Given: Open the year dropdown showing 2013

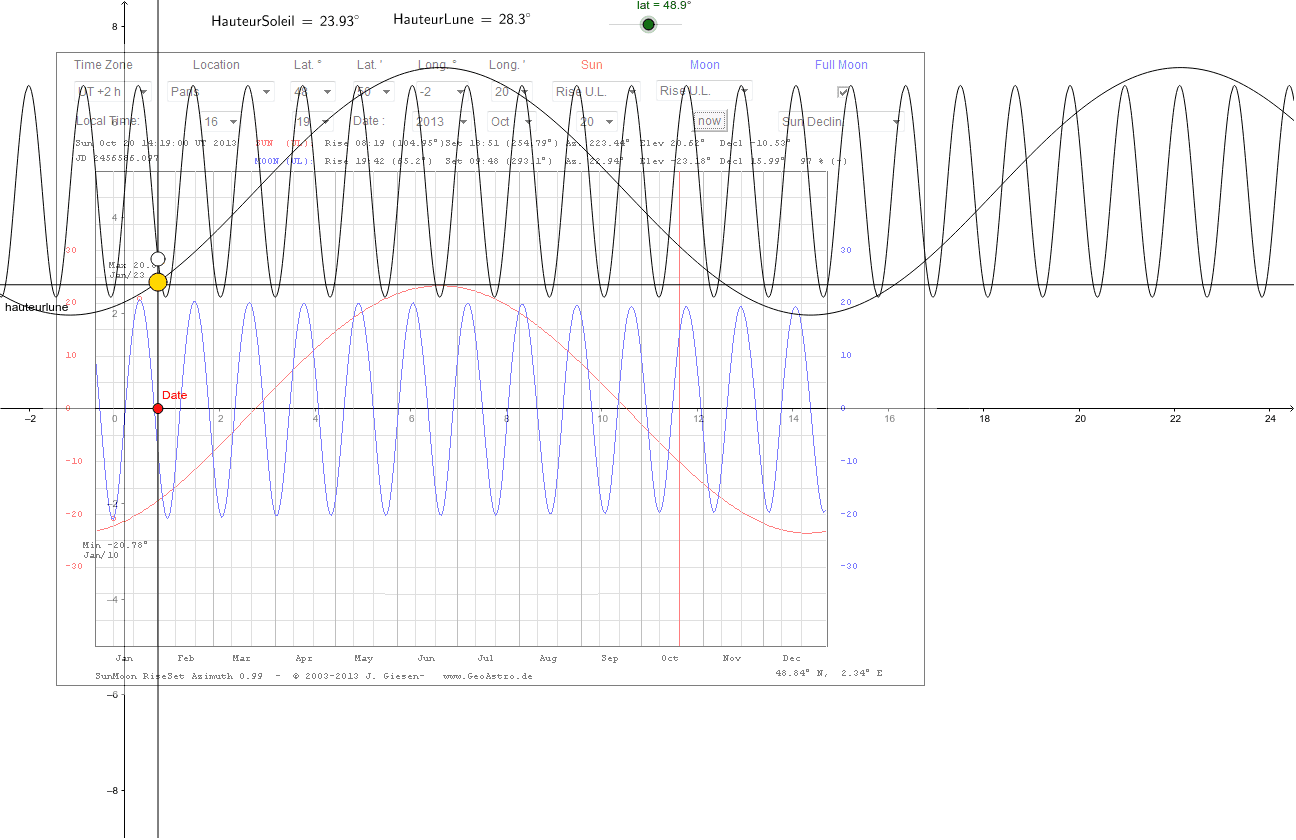Looking at the screenshot, I should tap(440, 122).
